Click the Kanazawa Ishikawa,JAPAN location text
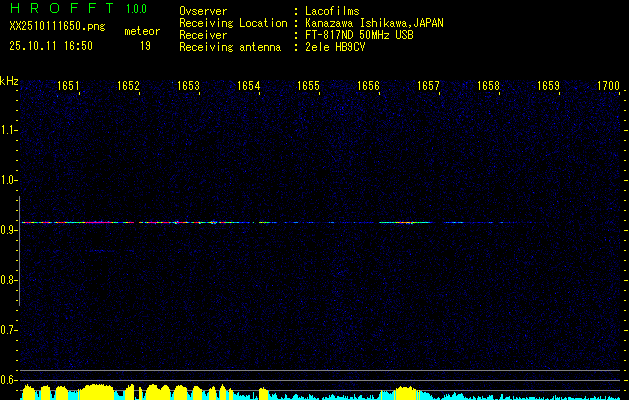 pos(374,22)
